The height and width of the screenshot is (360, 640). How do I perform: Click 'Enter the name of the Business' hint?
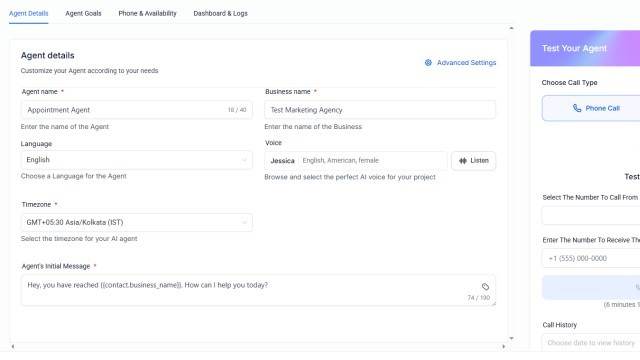click(x=313, y=127)
